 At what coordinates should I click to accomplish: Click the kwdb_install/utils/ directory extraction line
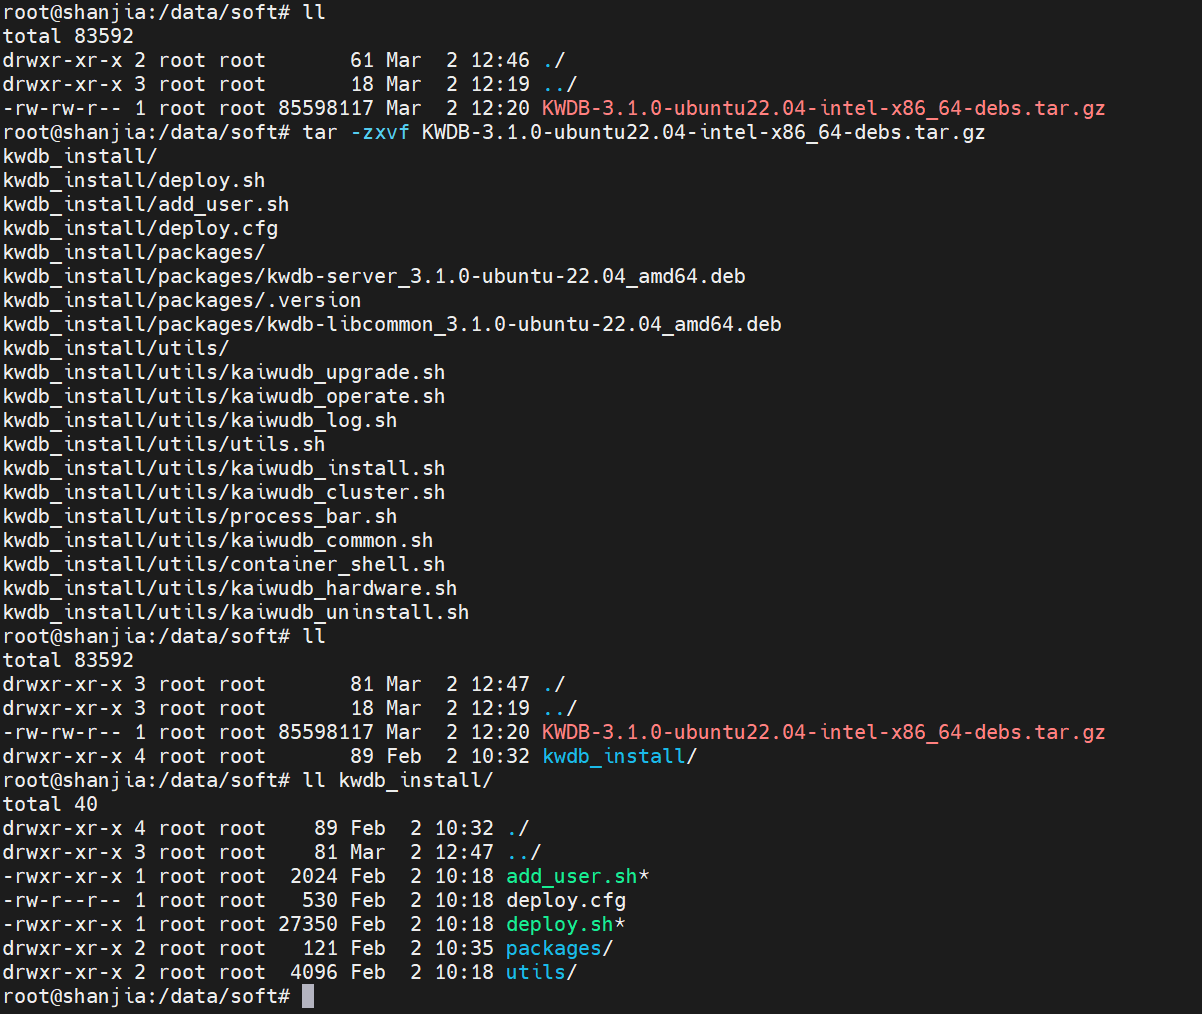click(116, 348)
